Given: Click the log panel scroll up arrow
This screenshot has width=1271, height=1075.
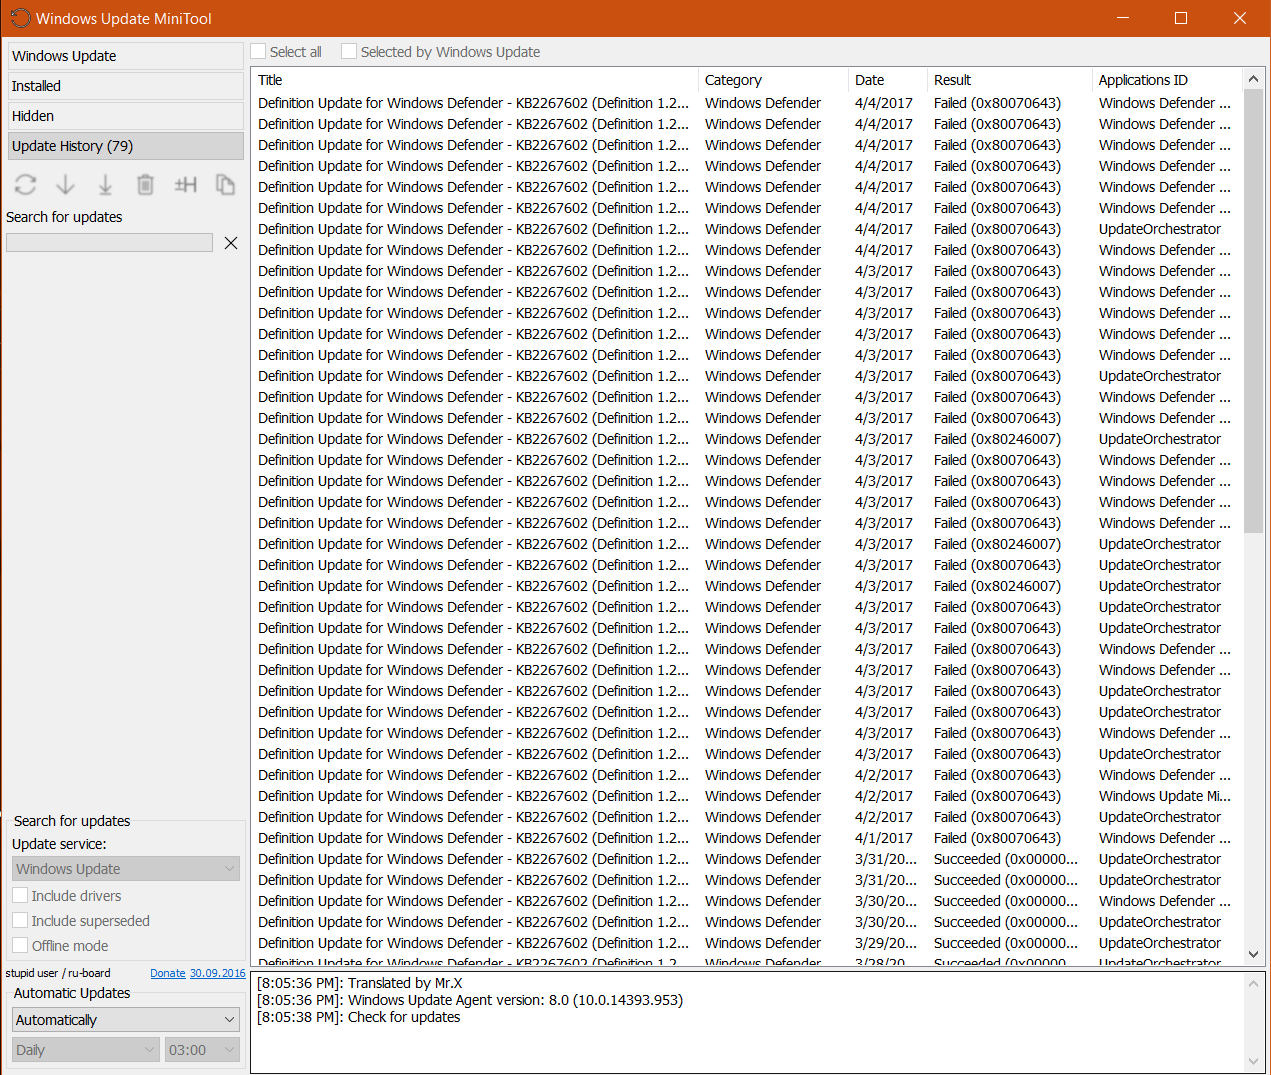Looking at the screenshot, I should pyautogui.click(x=1254, y=984).
